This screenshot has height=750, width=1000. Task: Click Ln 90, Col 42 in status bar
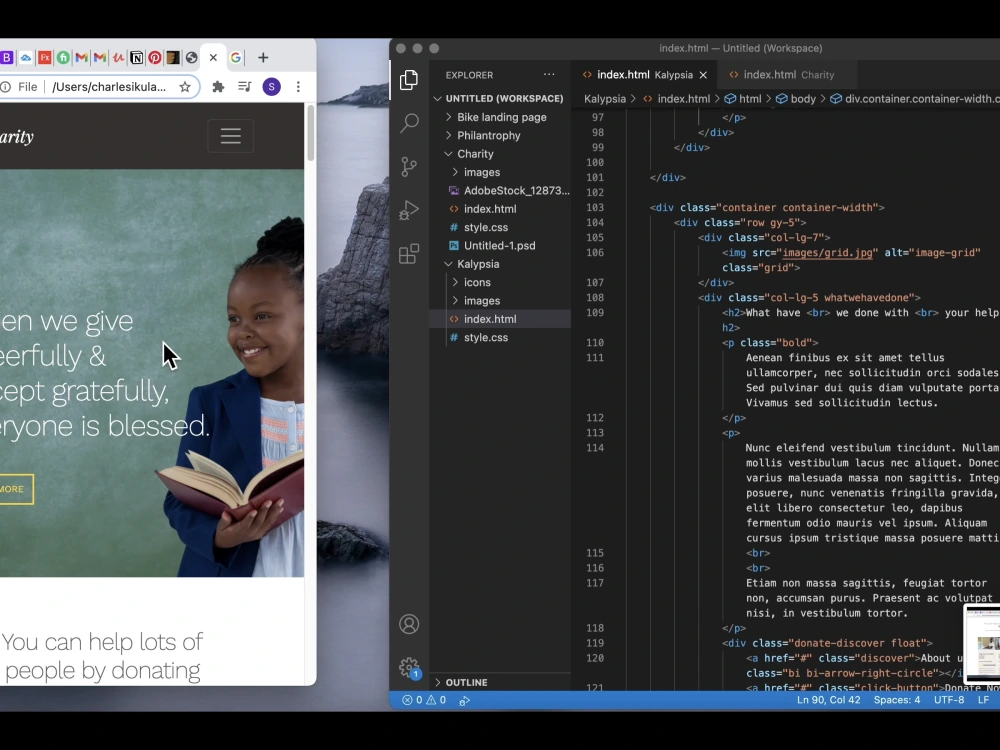[828, 700]
